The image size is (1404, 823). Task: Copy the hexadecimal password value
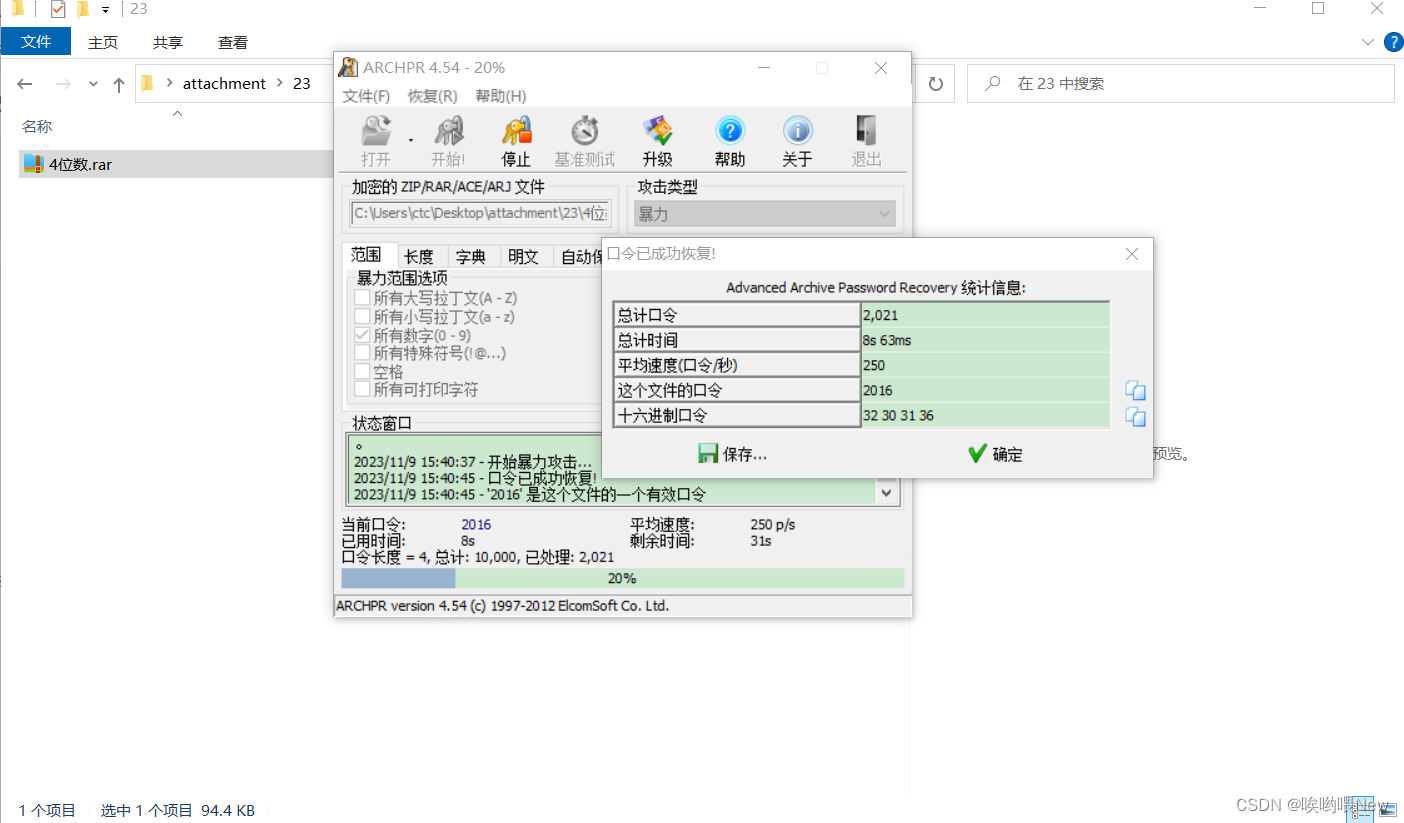(x=1135, y=417)
